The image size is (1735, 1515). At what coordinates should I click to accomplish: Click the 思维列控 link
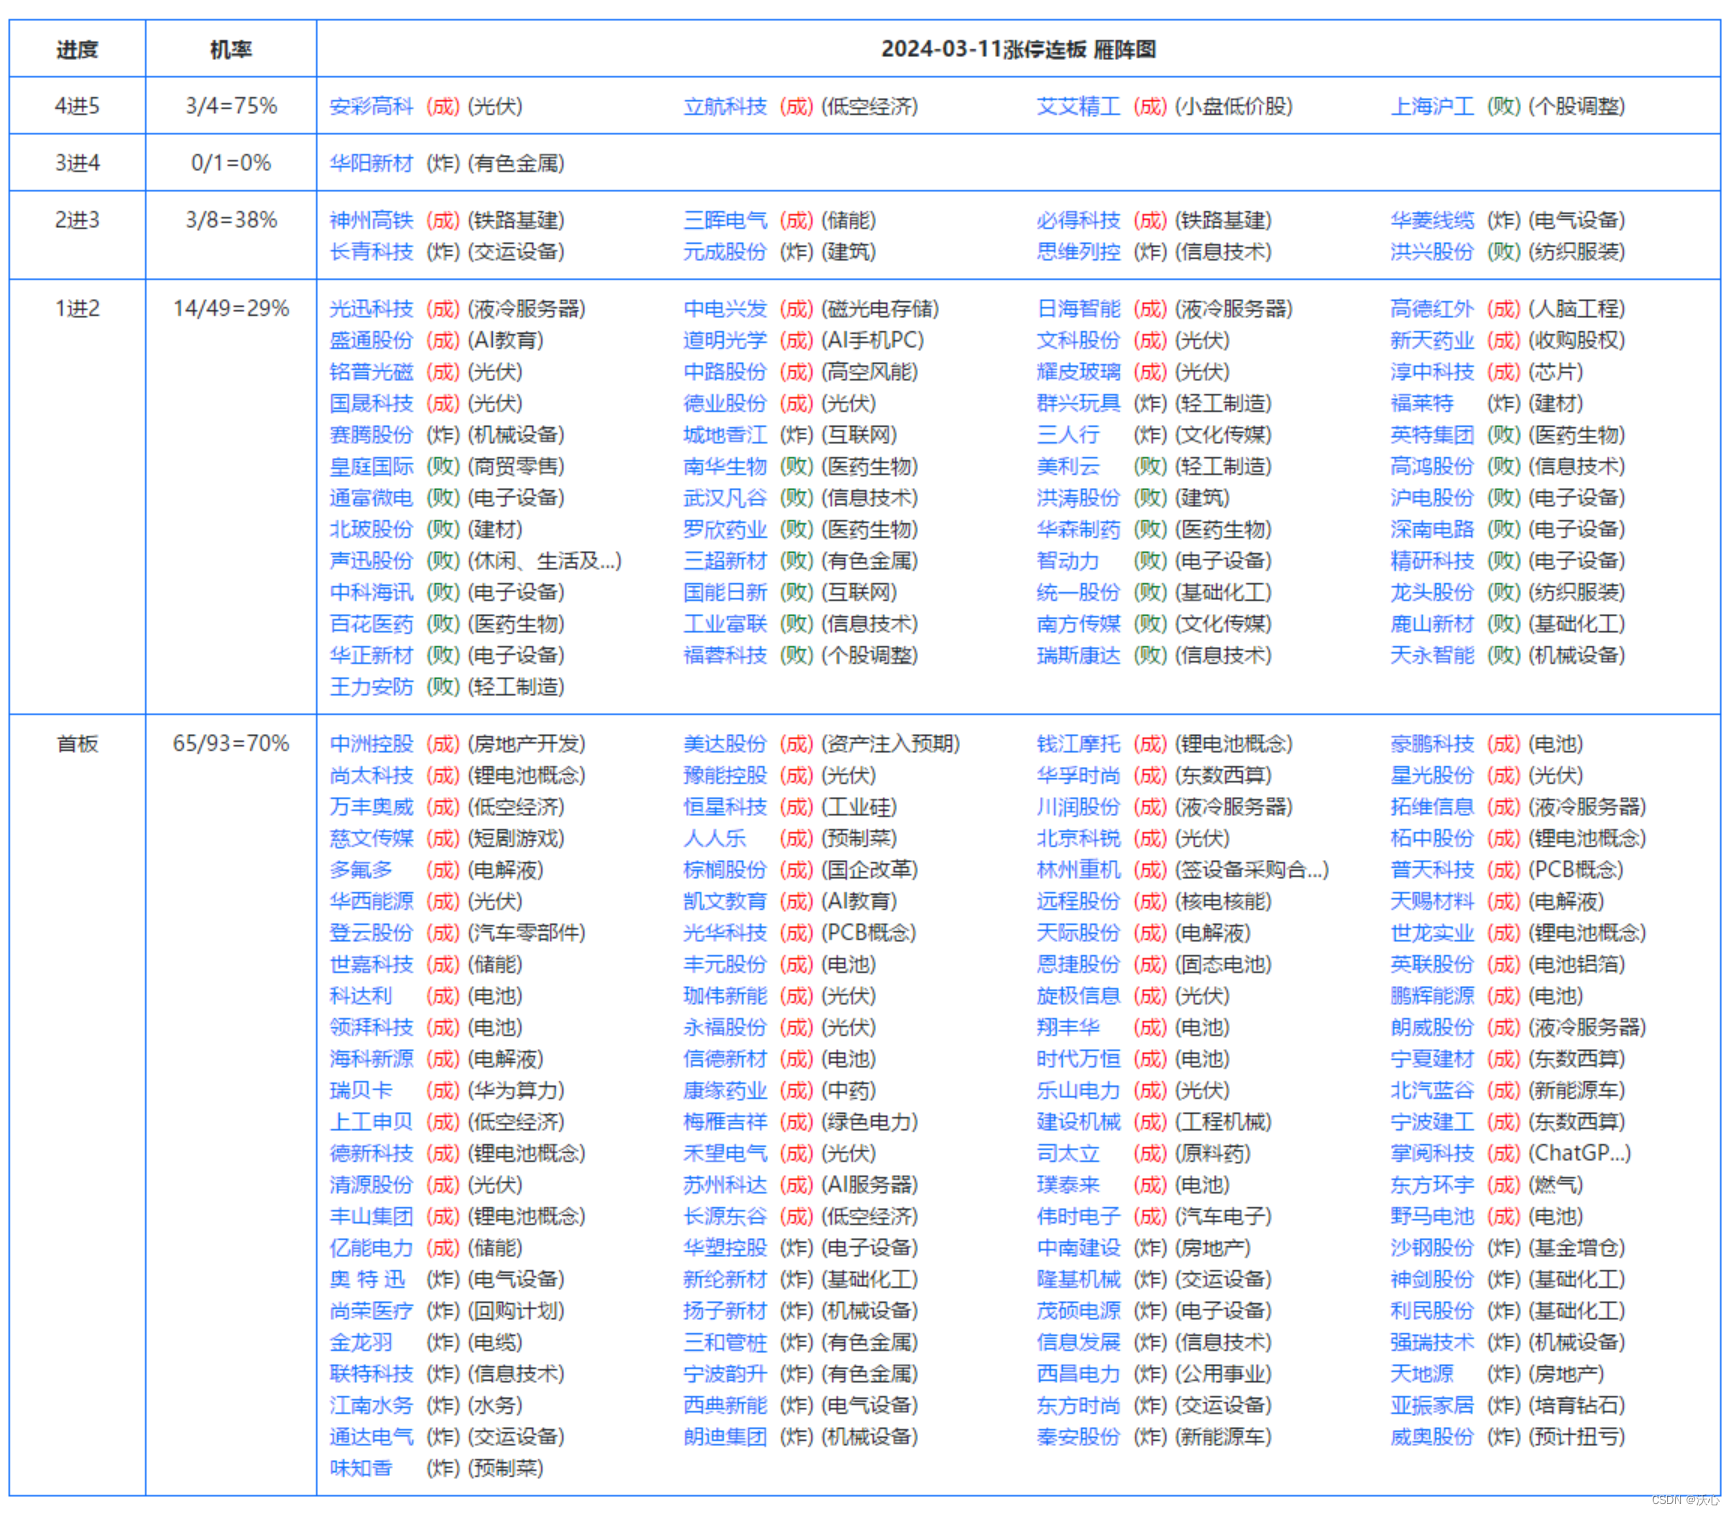coord(1078,251)
